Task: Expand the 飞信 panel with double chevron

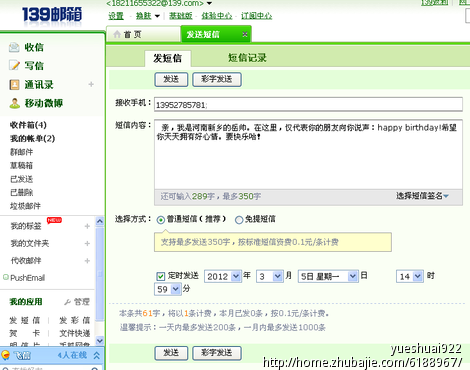Action: [97, 355]
